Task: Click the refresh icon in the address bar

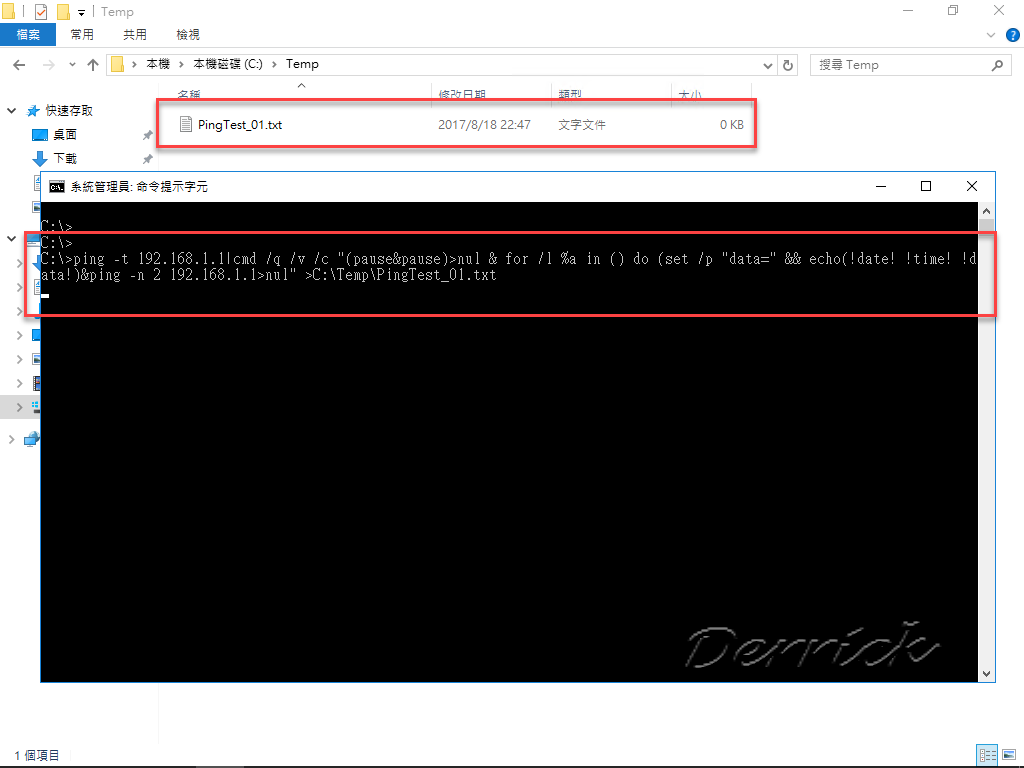Action: coord(788,64)
